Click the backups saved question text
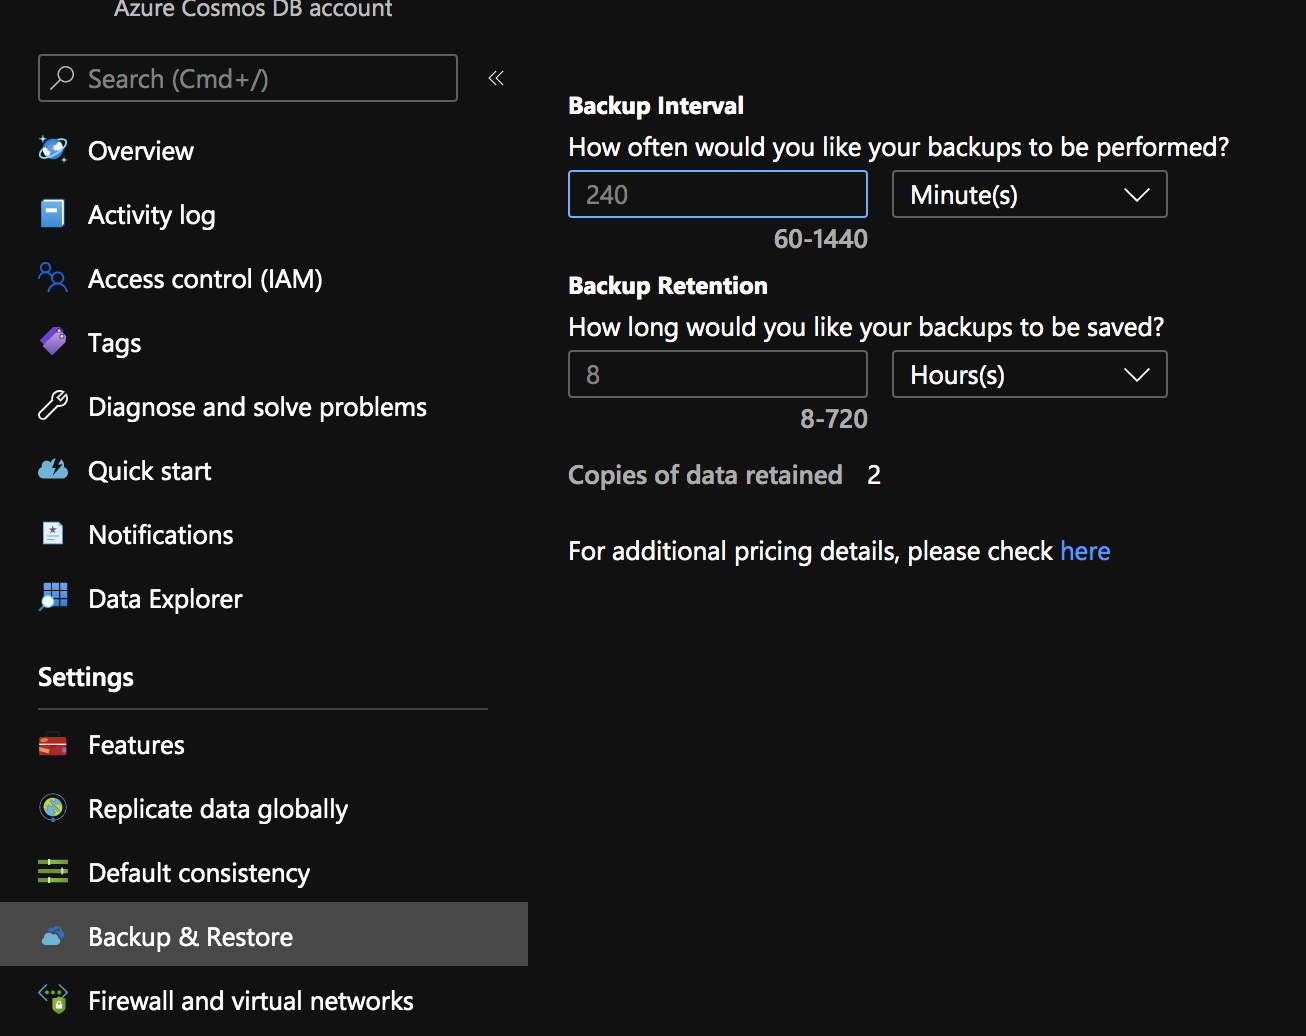 pyautogui.click(x=866, y=327)
